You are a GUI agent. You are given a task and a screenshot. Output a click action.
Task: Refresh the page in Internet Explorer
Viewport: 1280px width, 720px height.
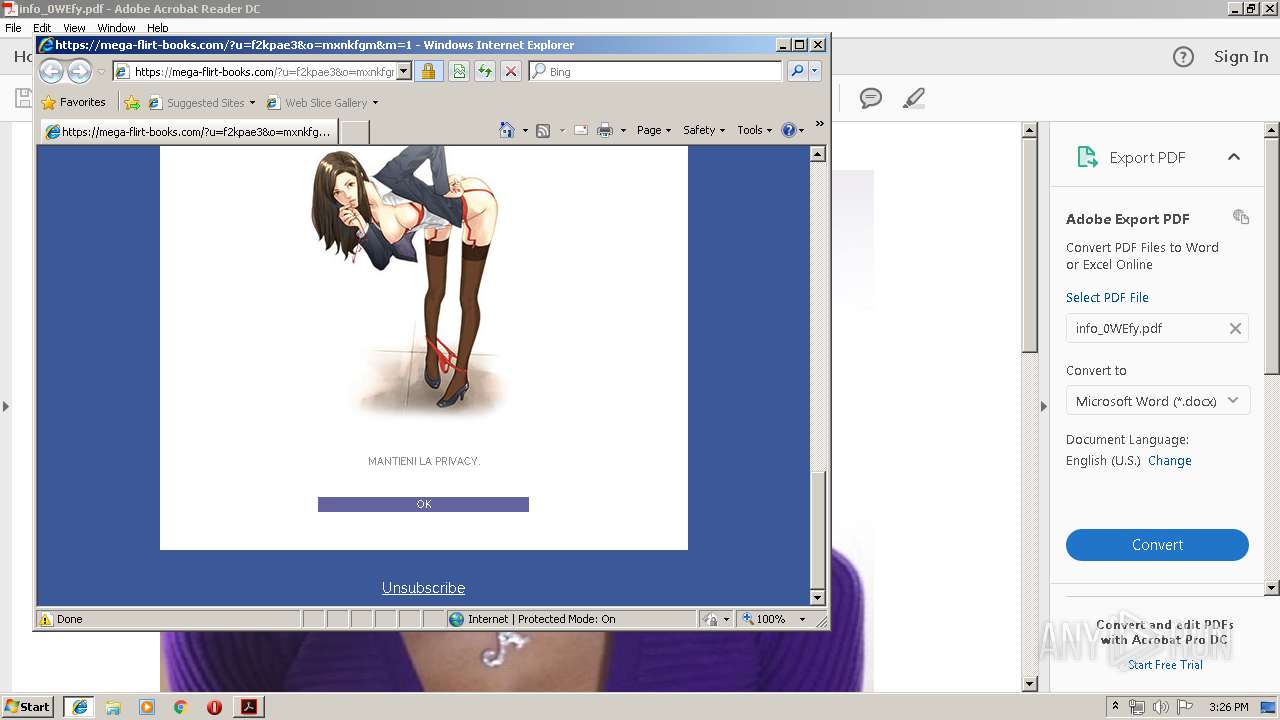[x=484, y=71]
